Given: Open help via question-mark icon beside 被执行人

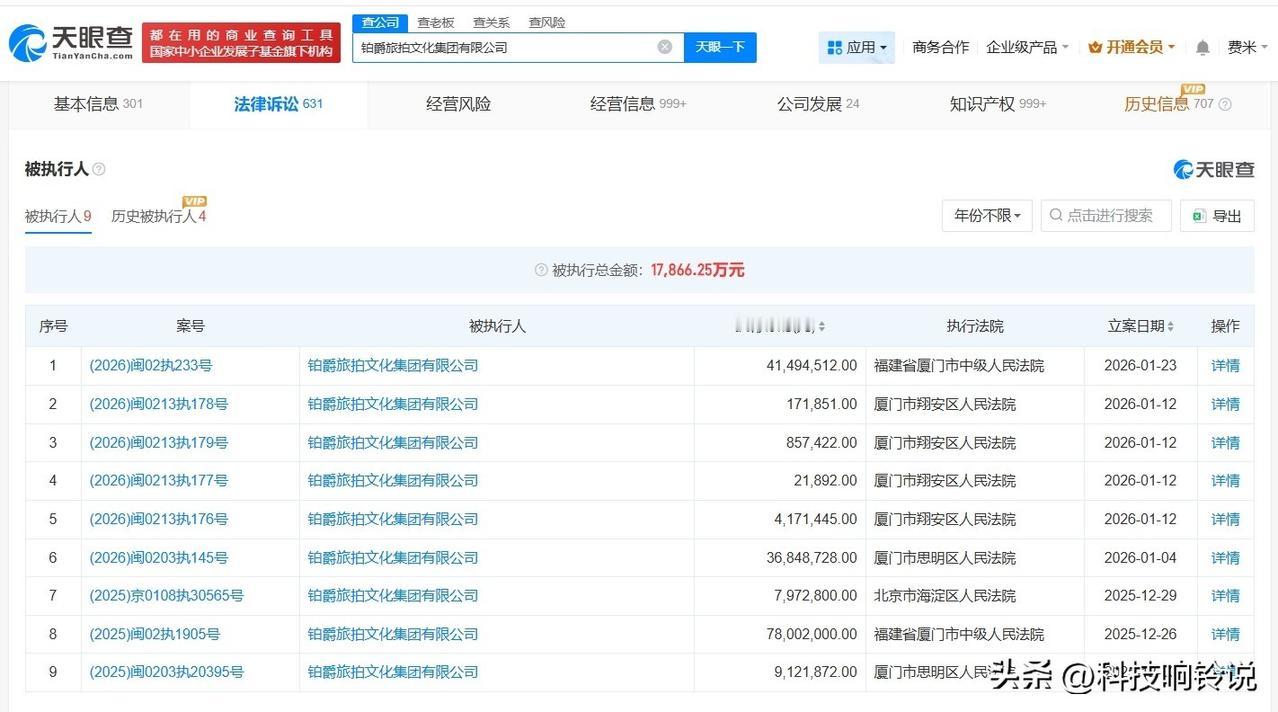Looking at the screenshot, I should click(97, 169).
